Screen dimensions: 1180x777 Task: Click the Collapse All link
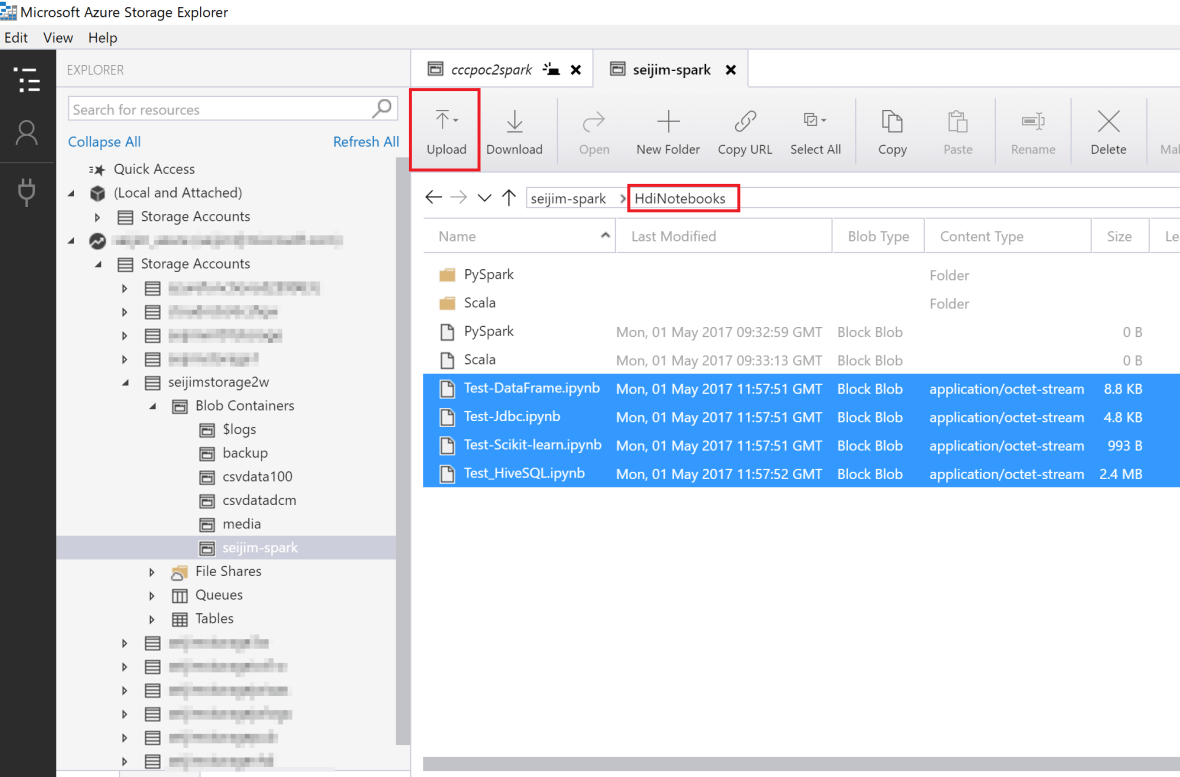104,142
